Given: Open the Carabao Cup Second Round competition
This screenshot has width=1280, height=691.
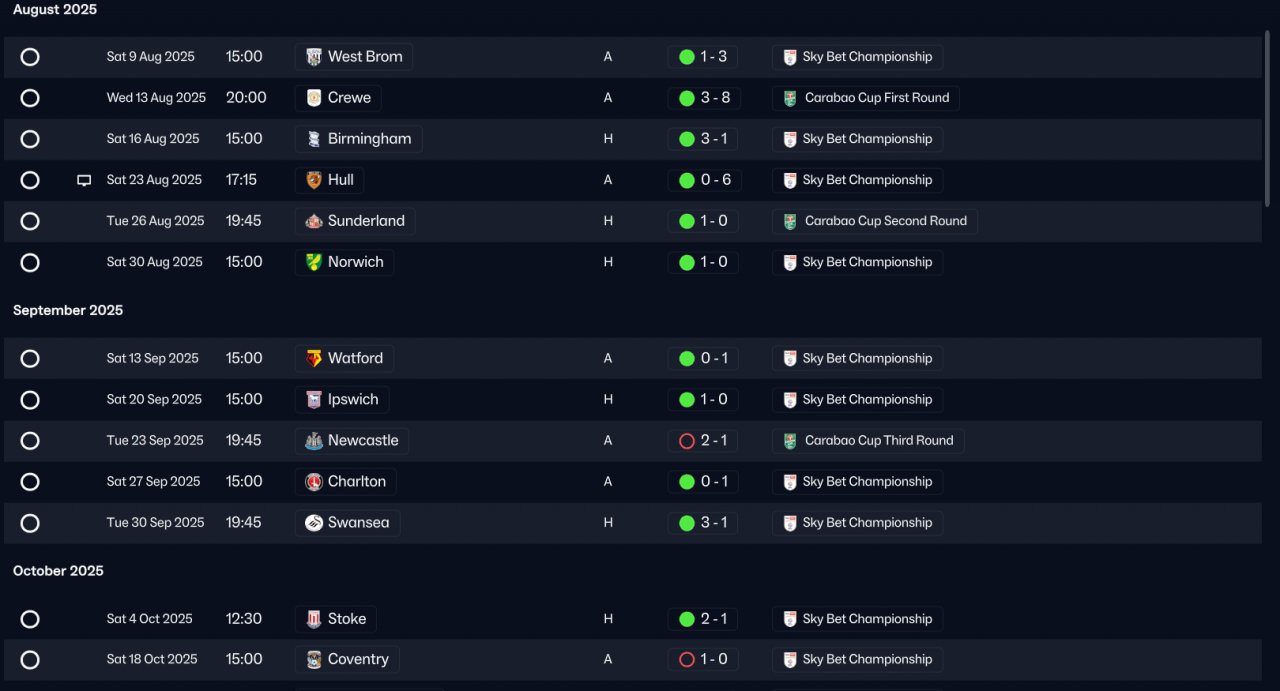Looking at the screenshot, I should [875, 221].
